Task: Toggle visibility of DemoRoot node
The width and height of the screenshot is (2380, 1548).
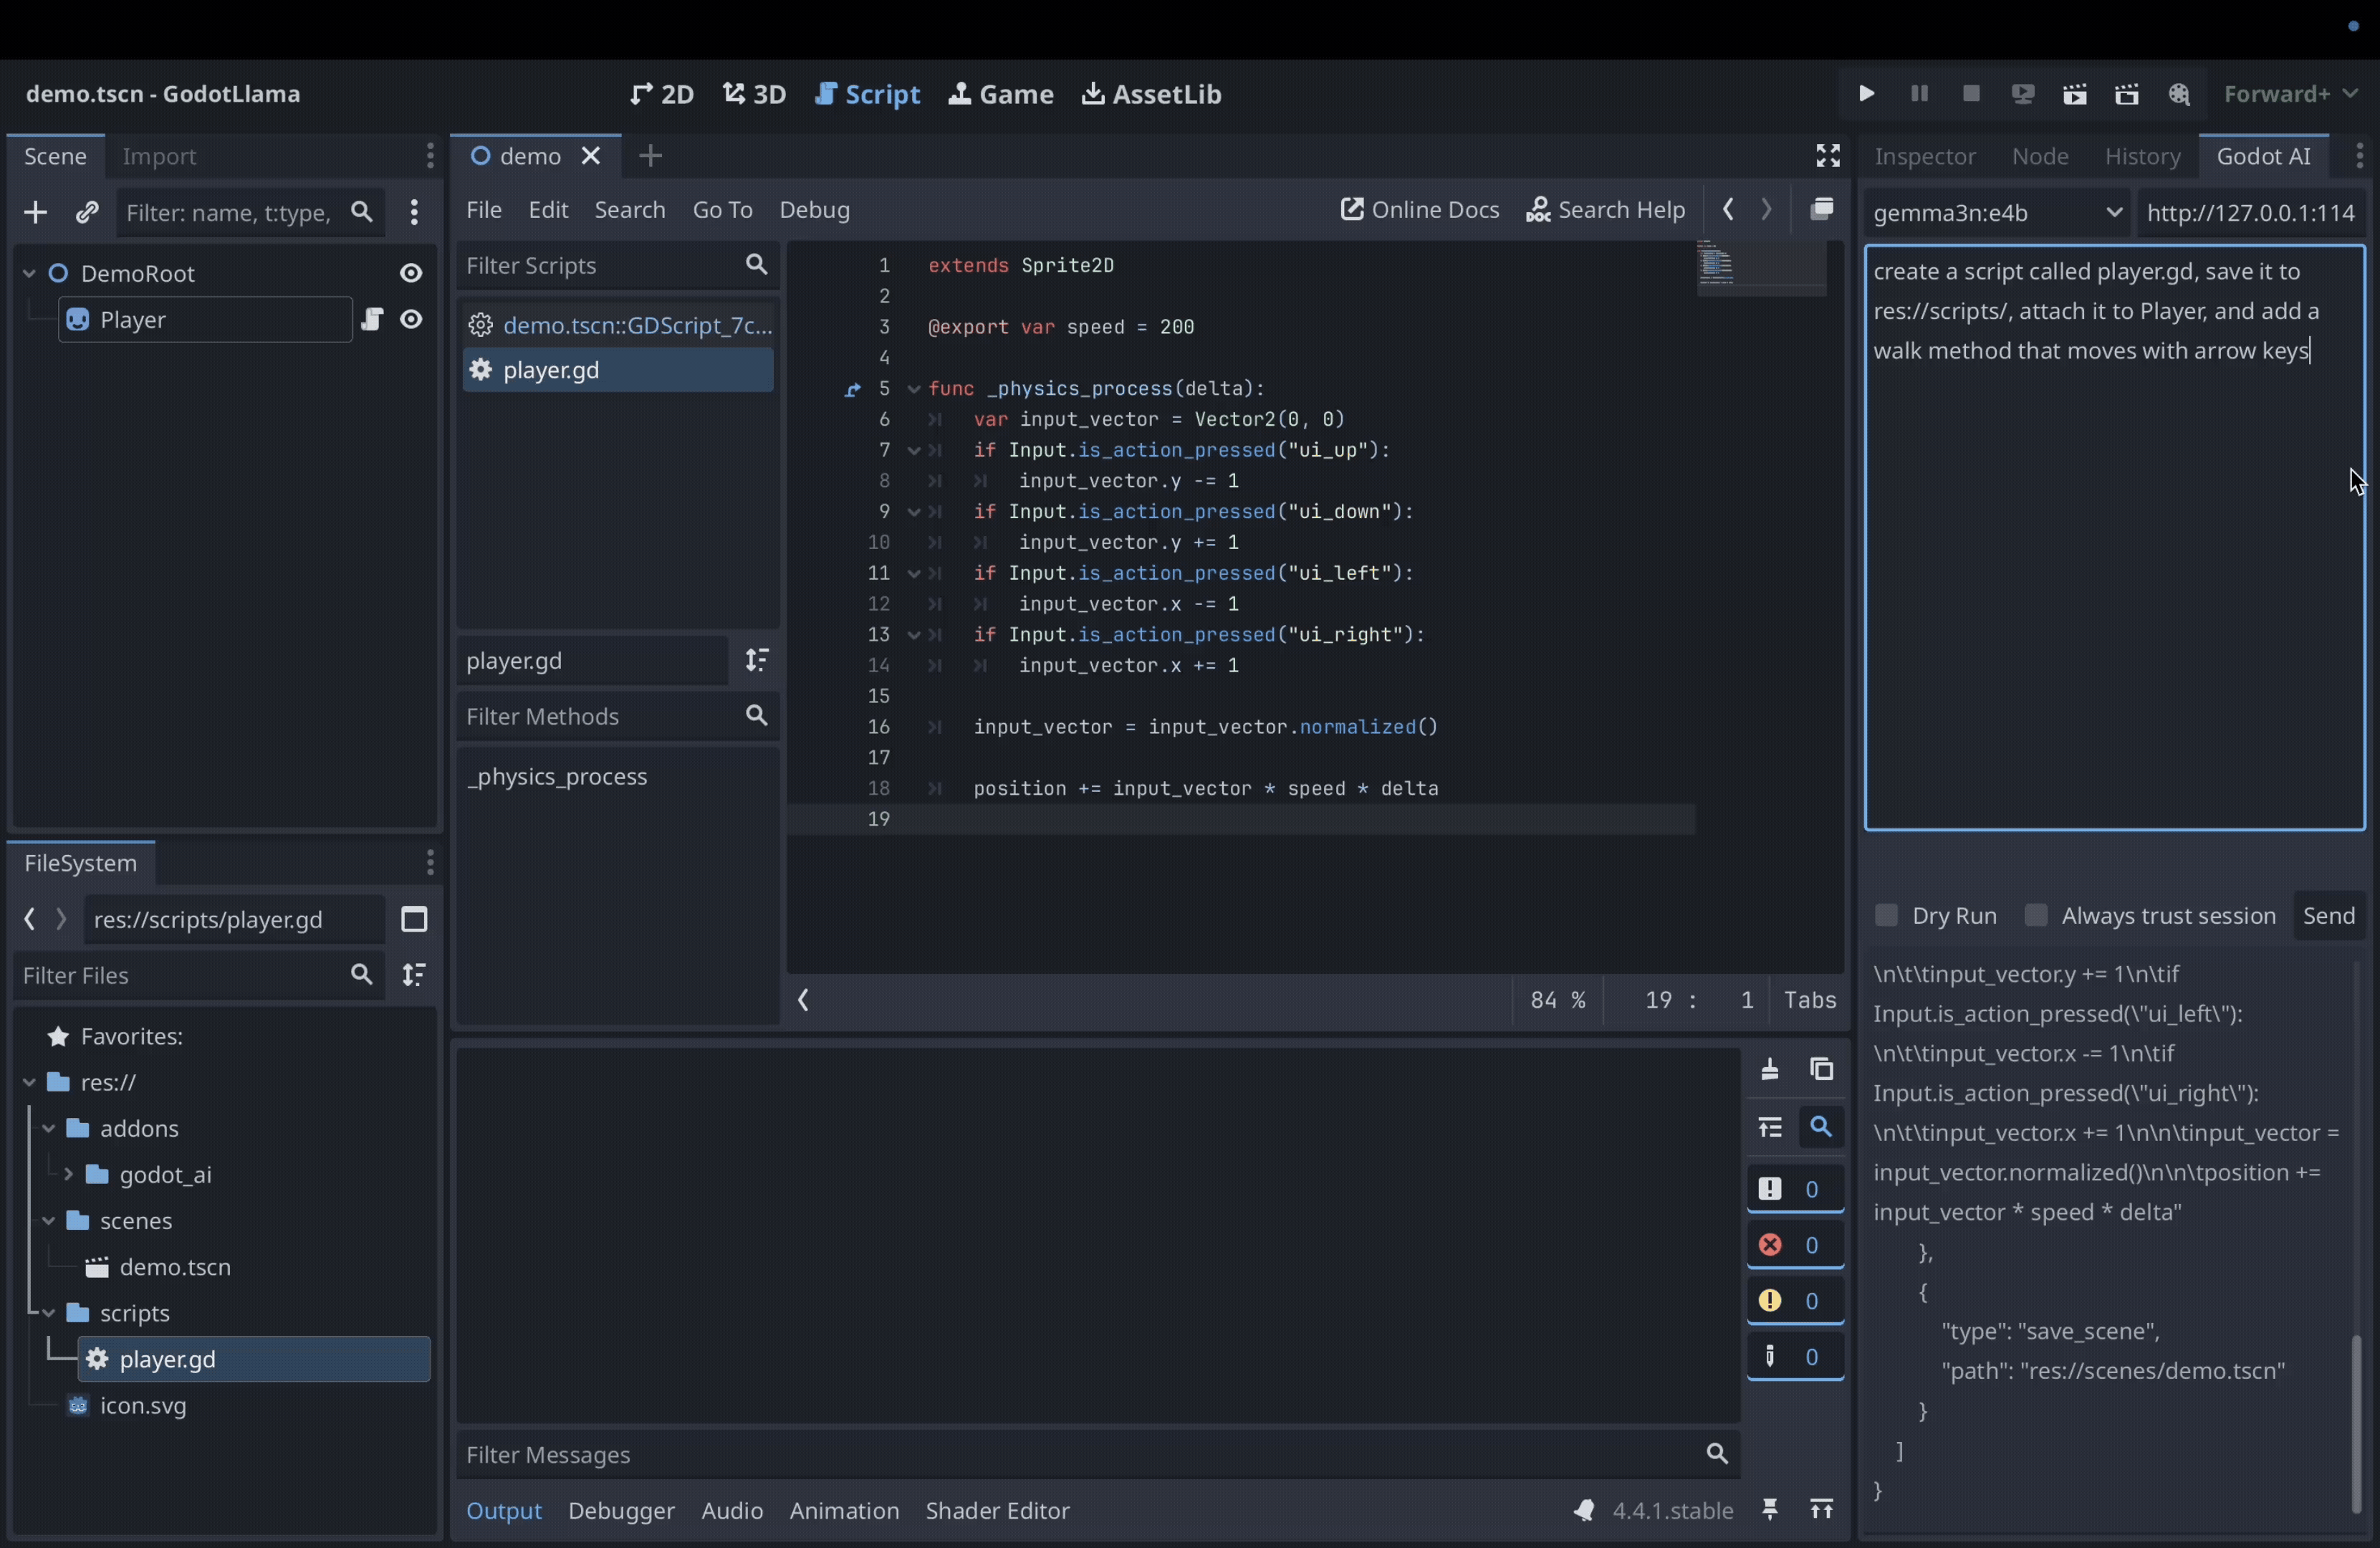Action: [411, 273]
